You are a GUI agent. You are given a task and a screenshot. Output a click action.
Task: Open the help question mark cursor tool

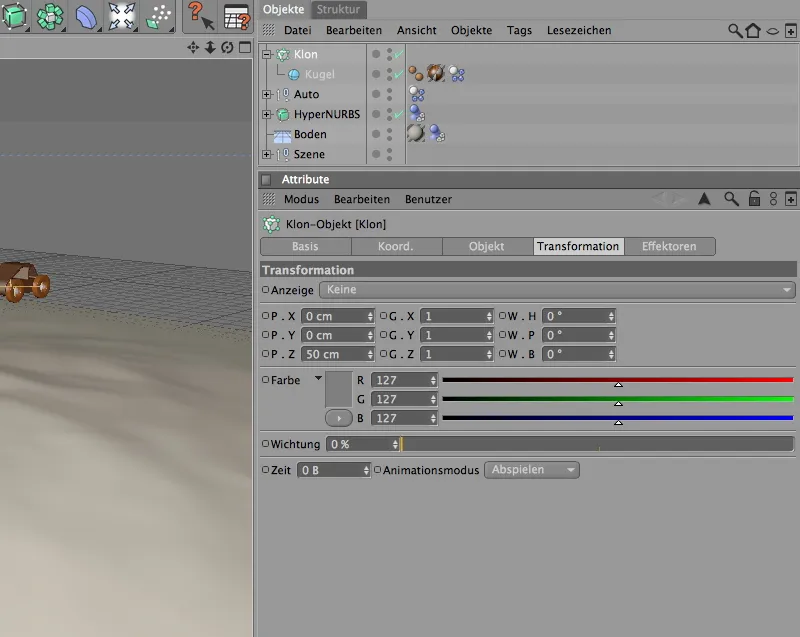[x=198, y=16]
